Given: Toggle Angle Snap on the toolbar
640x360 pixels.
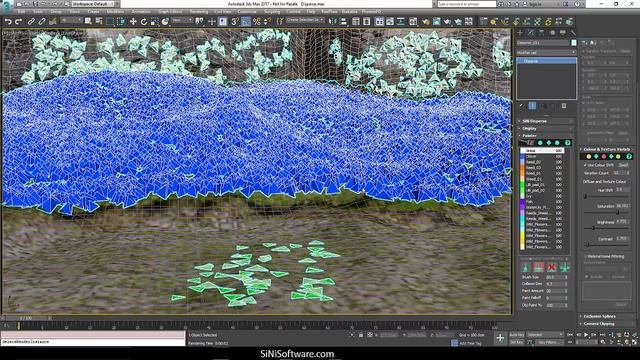Looking at the screenshot, I should click(x=246, y=21).
